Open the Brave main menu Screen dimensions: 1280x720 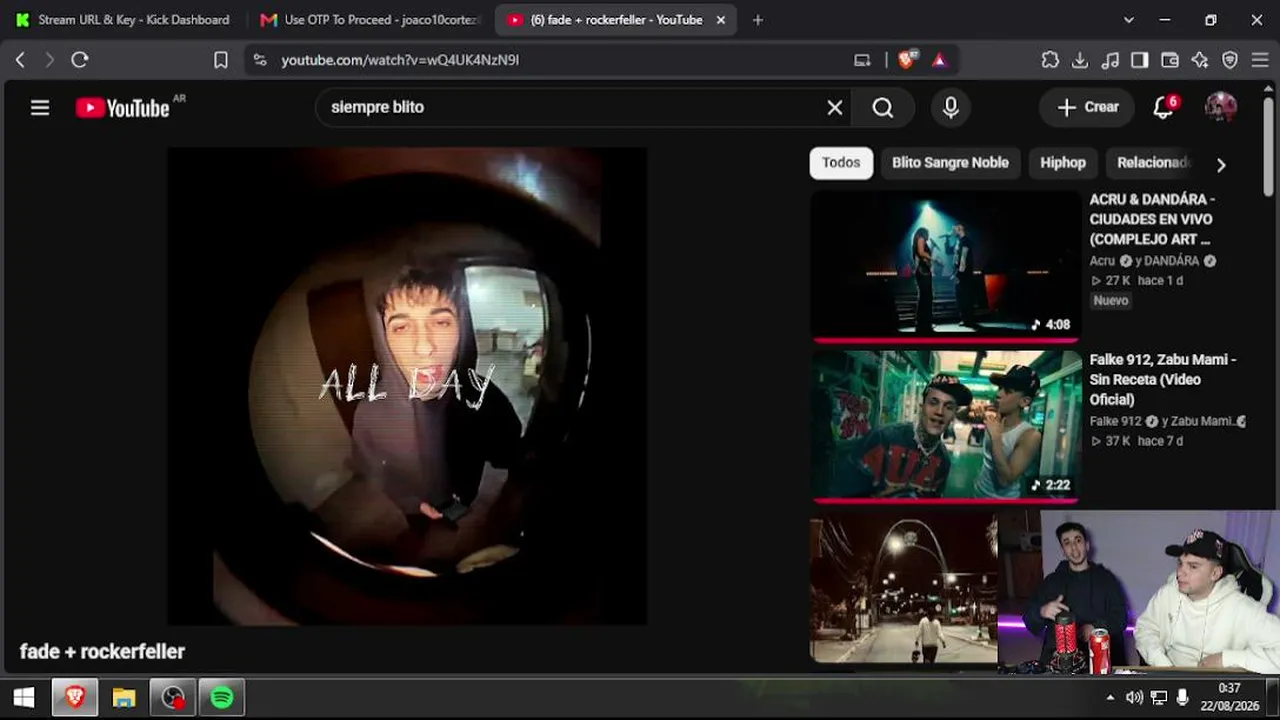click(x=1260, y=60)
